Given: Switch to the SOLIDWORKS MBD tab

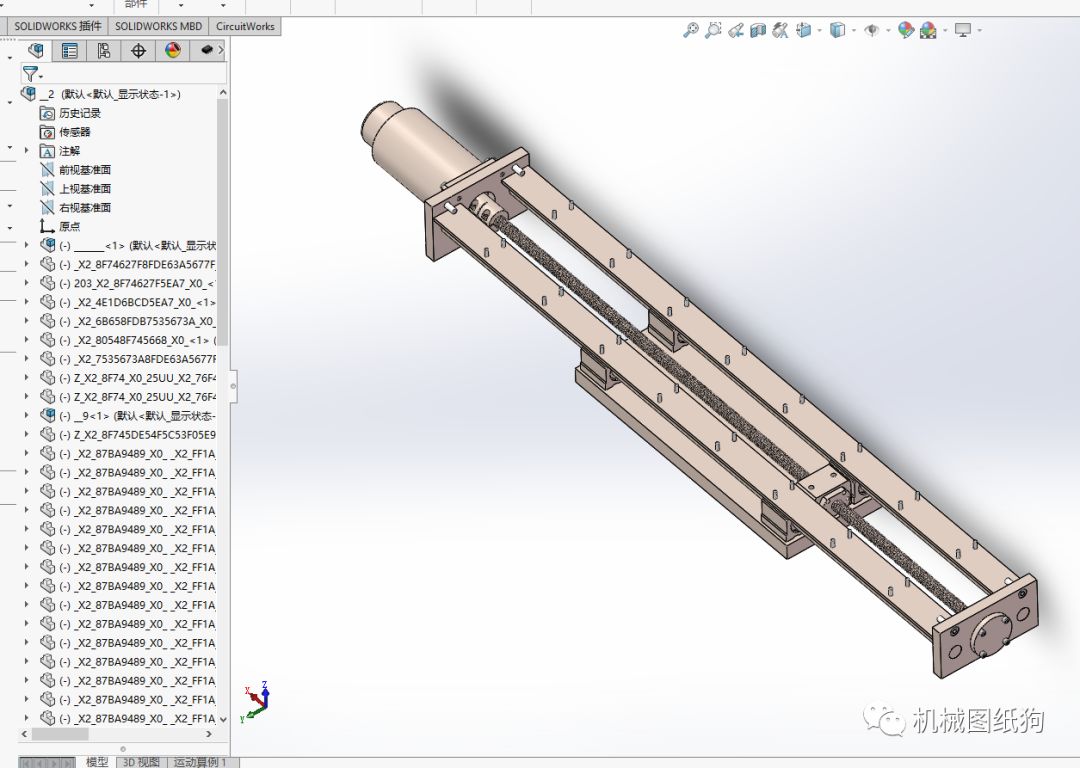Looking at the screenshot, I should 157,26.
